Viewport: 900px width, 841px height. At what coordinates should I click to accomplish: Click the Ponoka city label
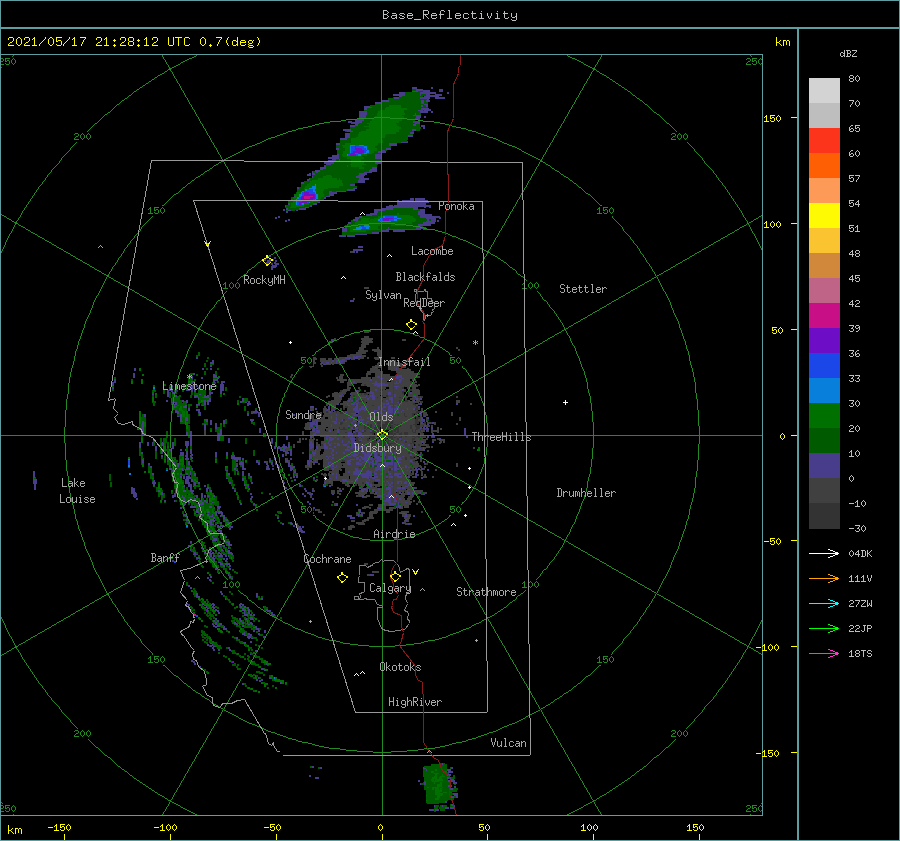coord(456,206)
